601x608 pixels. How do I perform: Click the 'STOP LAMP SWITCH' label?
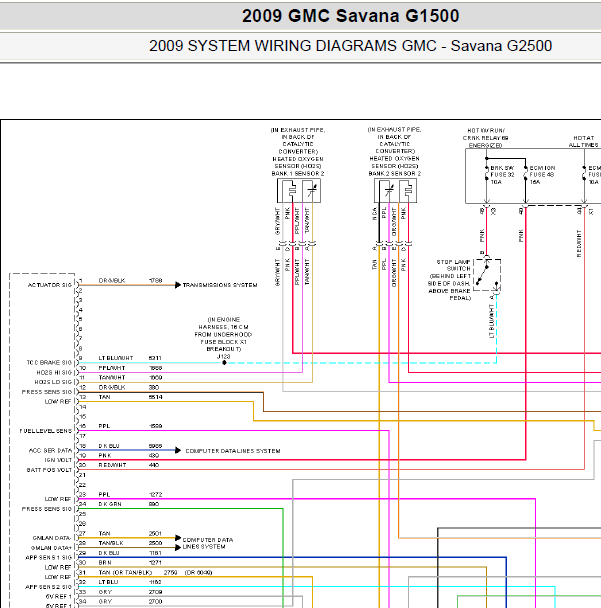453,265
